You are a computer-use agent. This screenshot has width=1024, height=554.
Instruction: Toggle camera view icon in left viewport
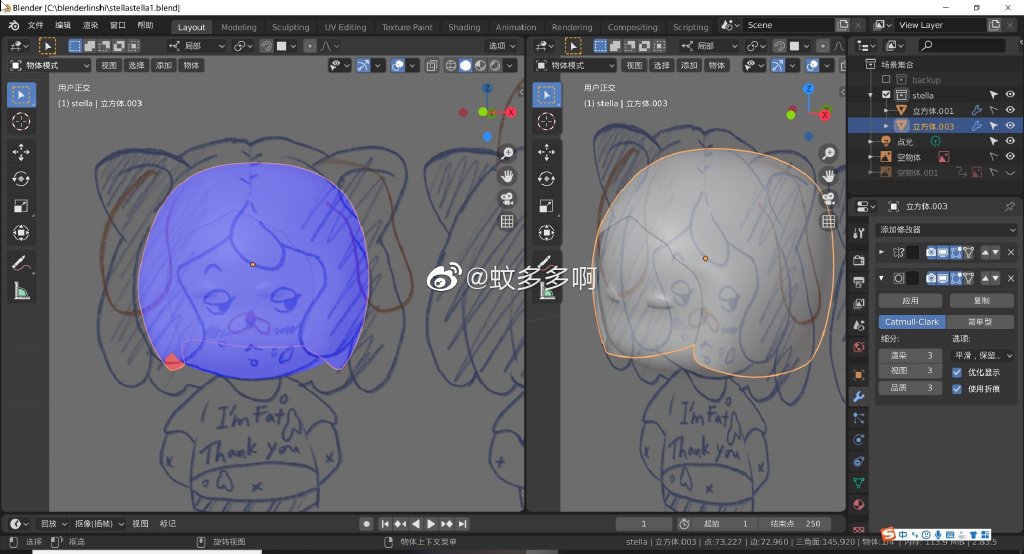point(507,199)
